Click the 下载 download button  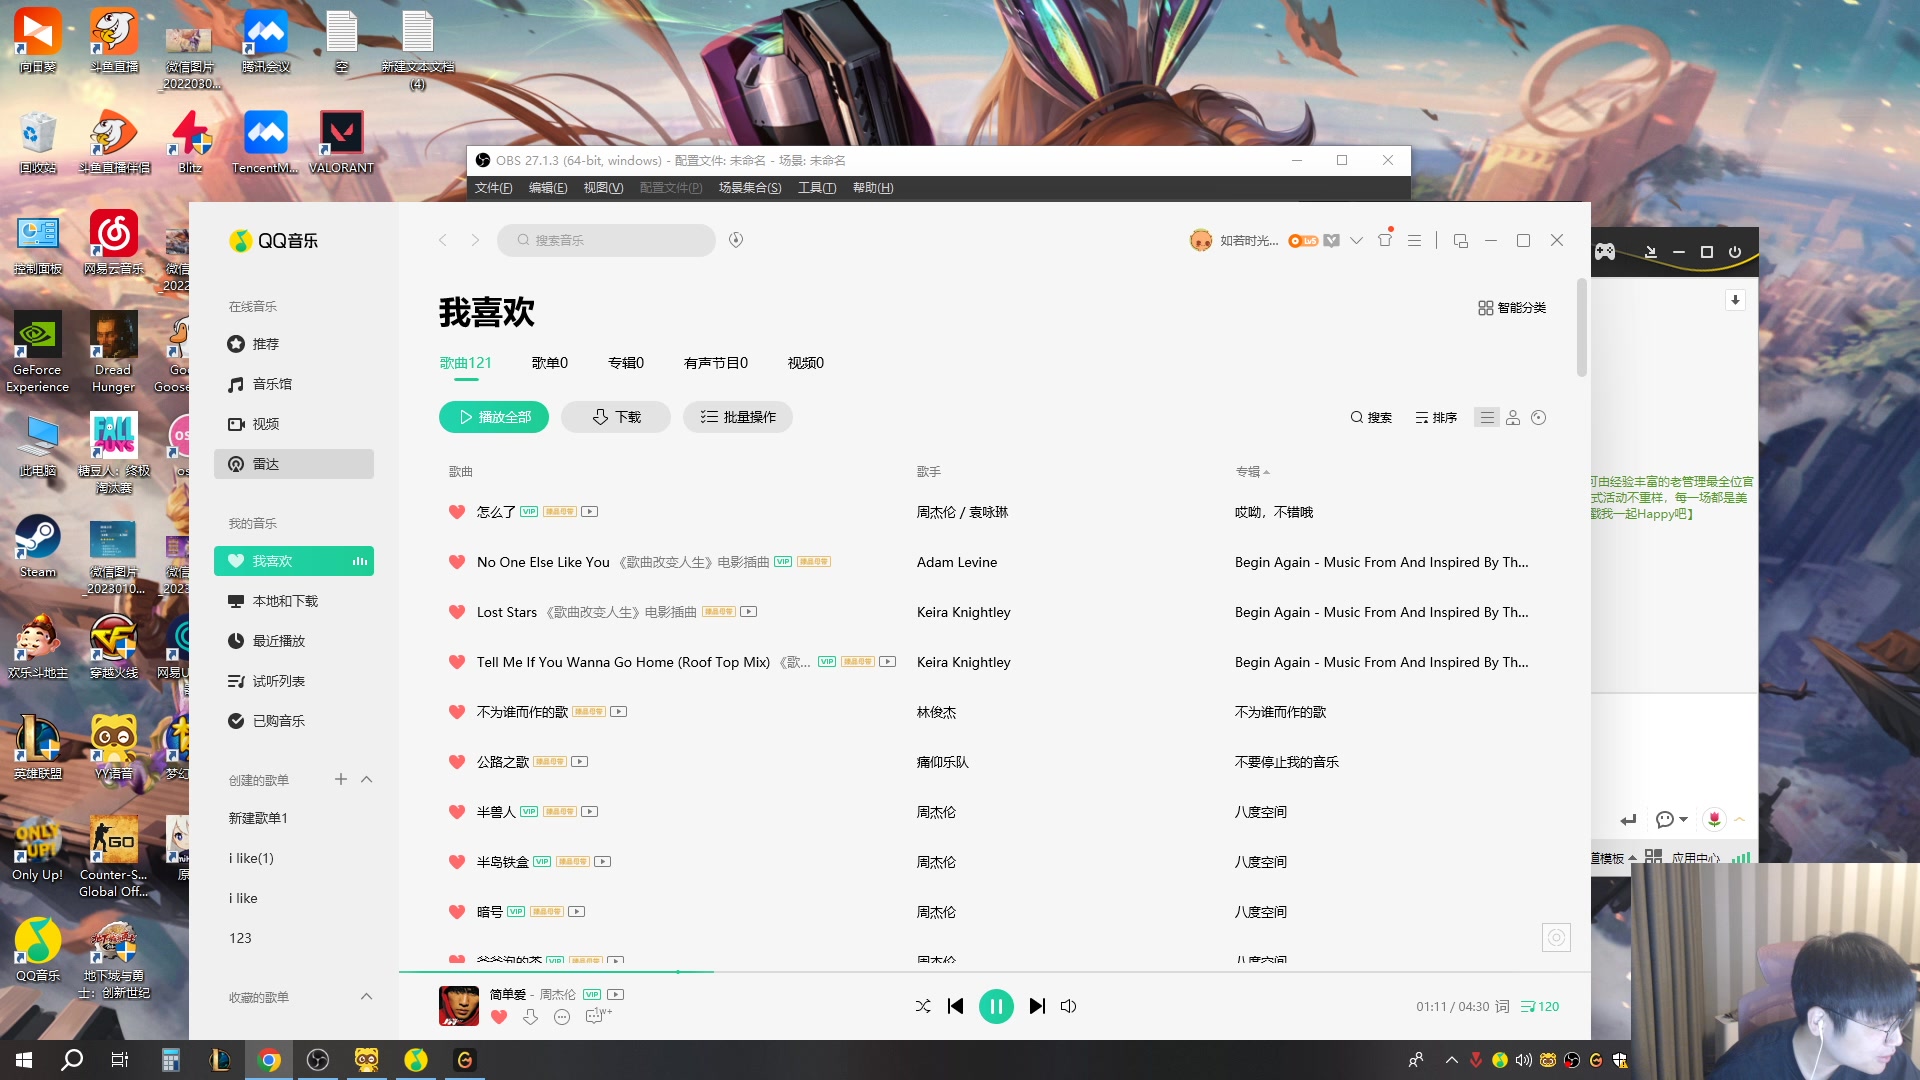(x=616, y=417)
